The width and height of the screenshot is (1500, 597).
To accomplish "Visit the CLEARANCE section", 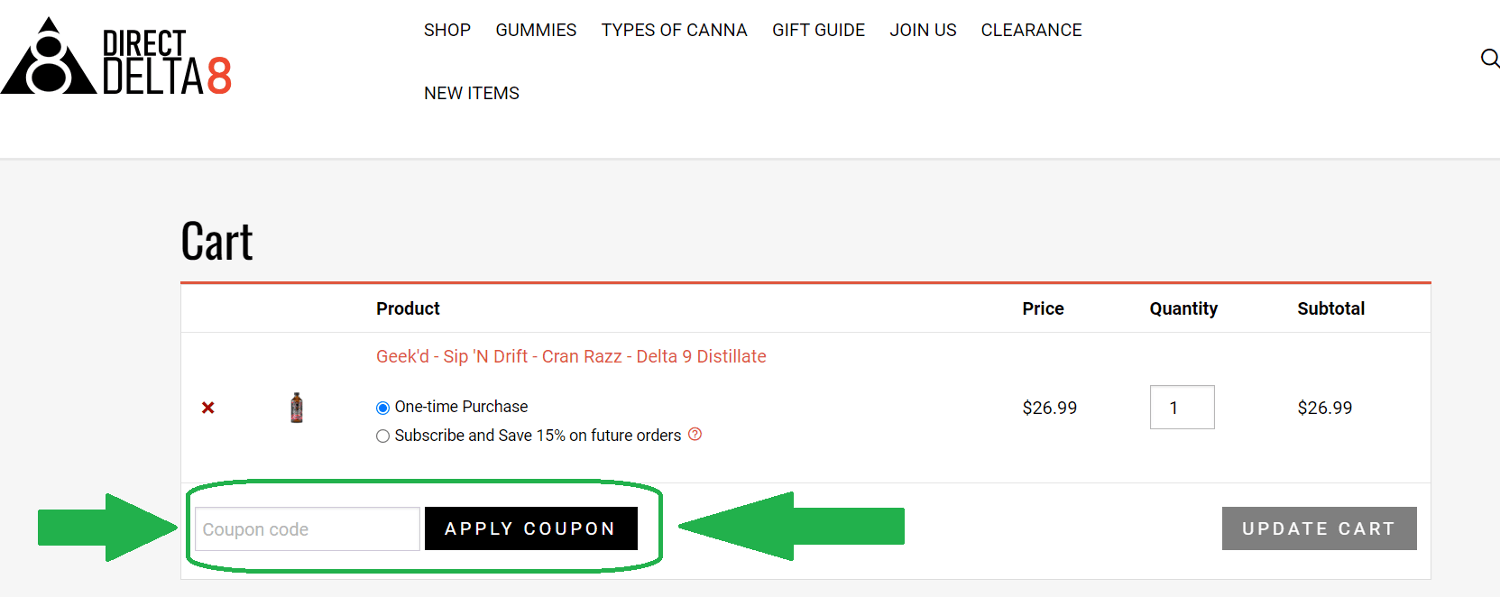I will tap(1031, 30).
